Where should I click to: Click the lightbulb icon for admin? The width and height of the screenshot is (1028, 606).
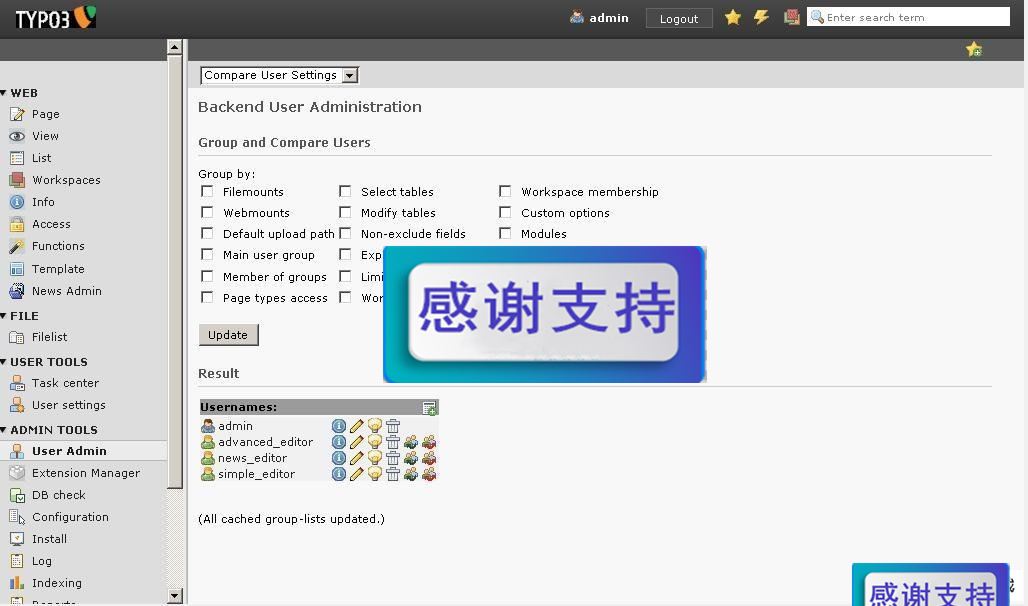(374, 426)
